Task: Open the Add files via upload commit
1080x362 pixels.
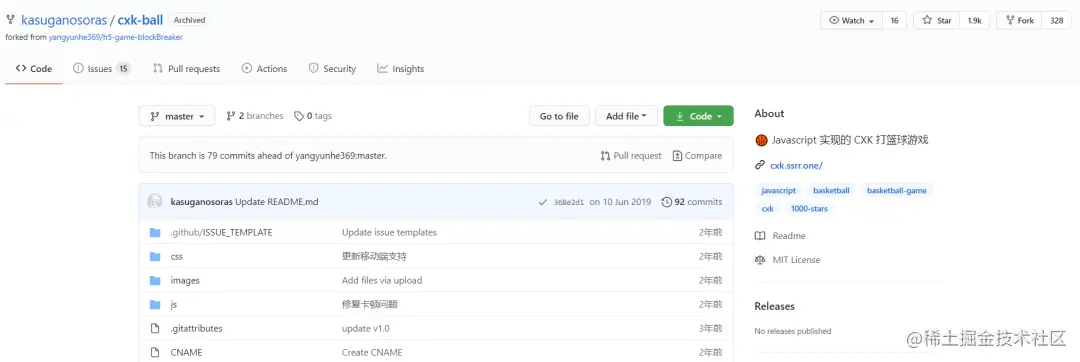Action: (382, 281)
